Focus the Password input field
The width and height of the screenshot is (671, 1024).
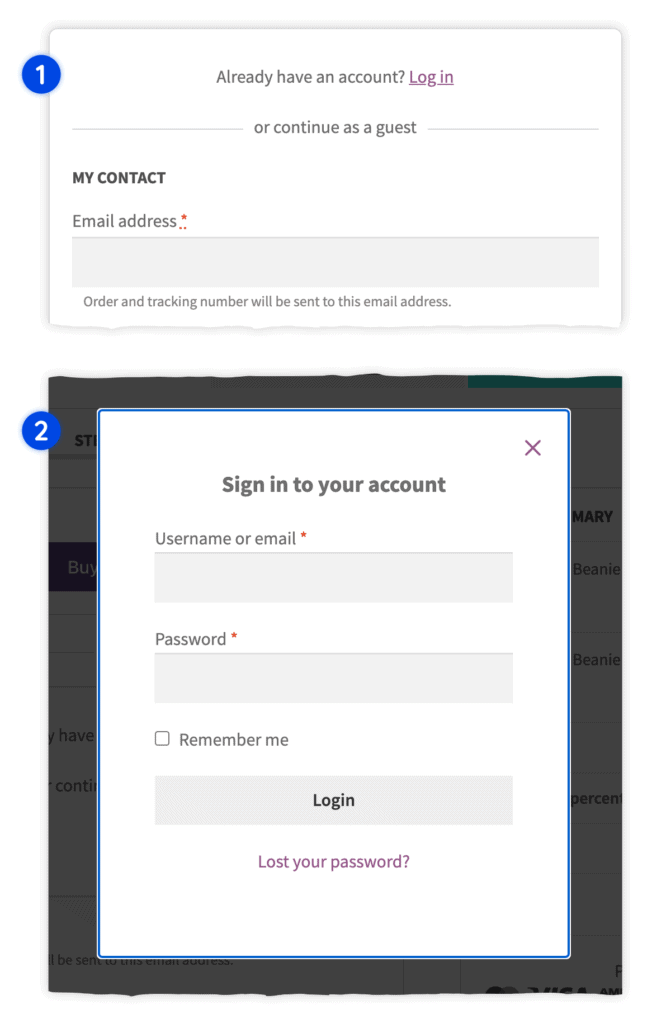click(334, 679)
